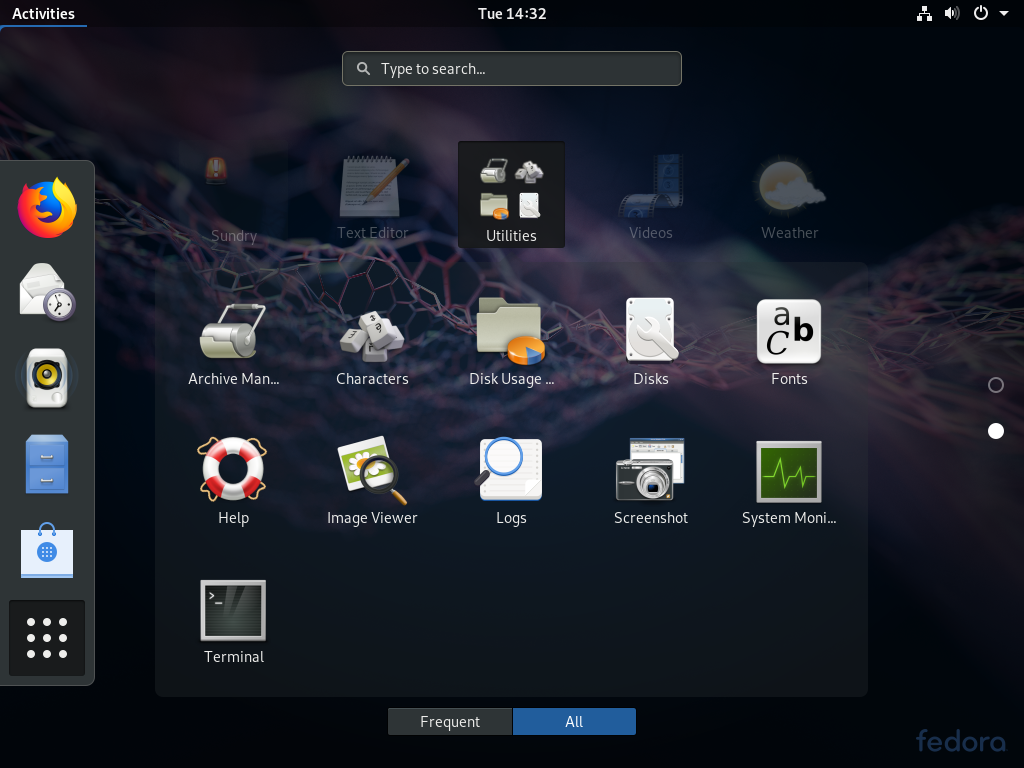Open the Logs app
Image resolution: width=1024 pixels, height=768 pixels.
511,482
